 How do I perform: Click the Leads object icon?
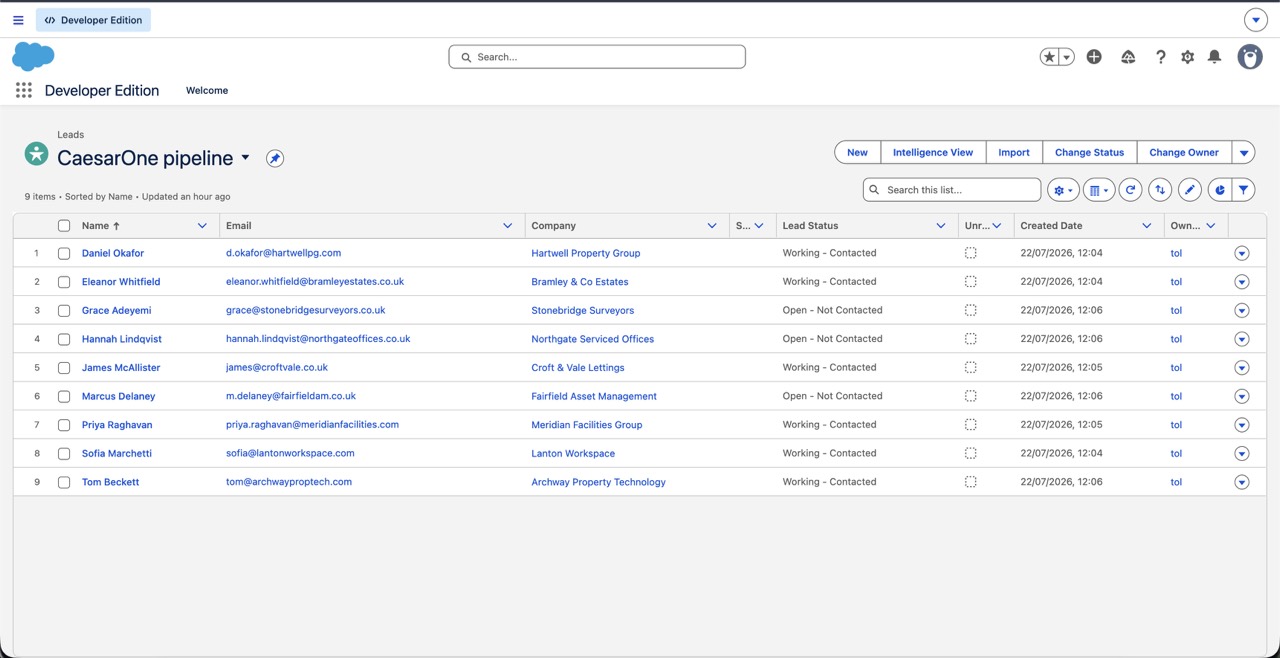37,153
